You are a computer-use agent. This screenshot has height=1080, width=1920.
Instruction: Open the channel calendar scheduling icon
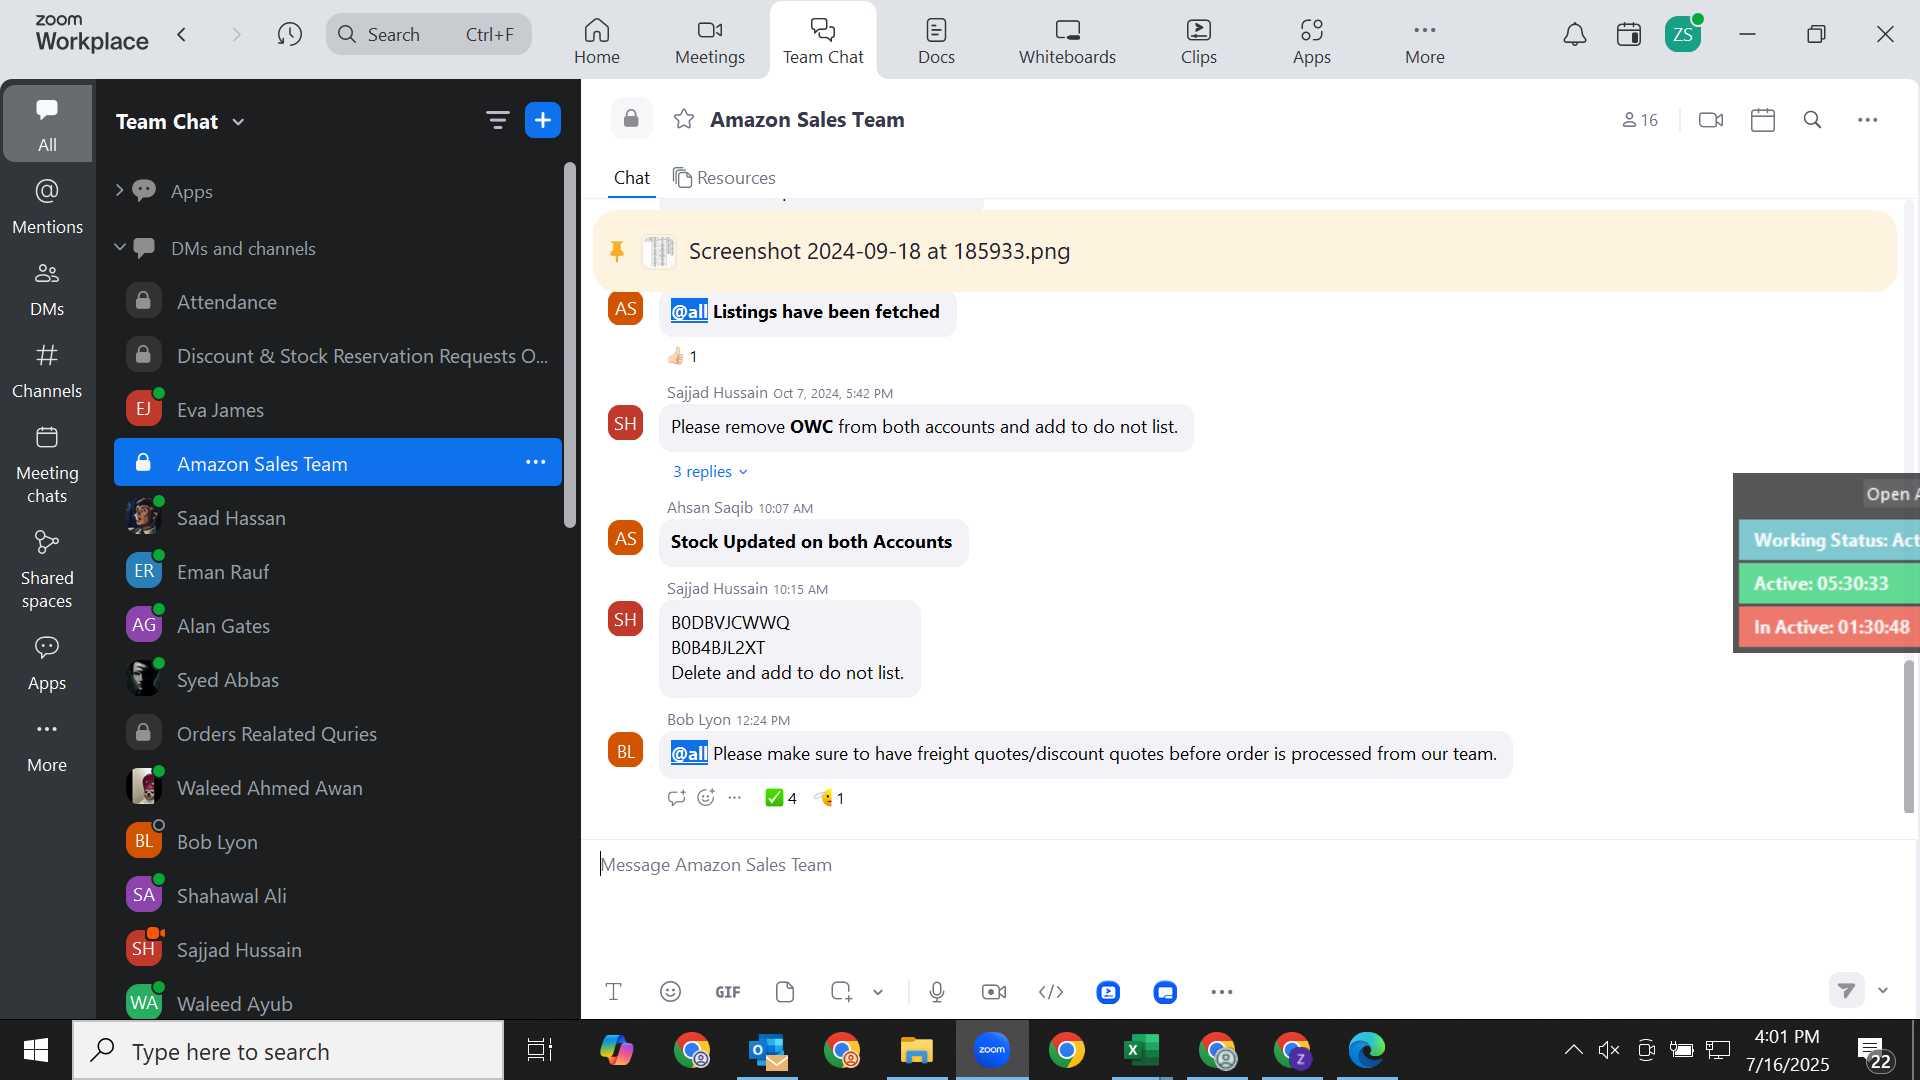[1763, 120]
